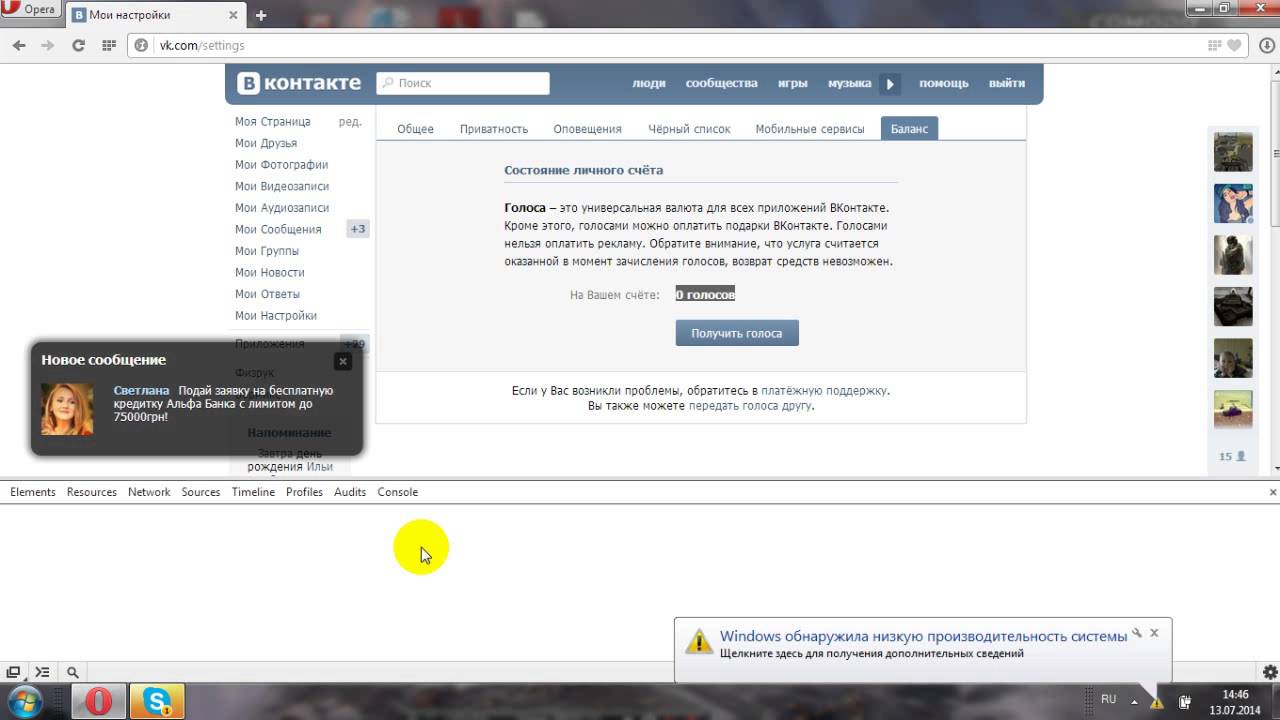Click the Светлана name in the notification
Screen dimensions: 1280x720
pyautogui.click(x=142, y=390)
